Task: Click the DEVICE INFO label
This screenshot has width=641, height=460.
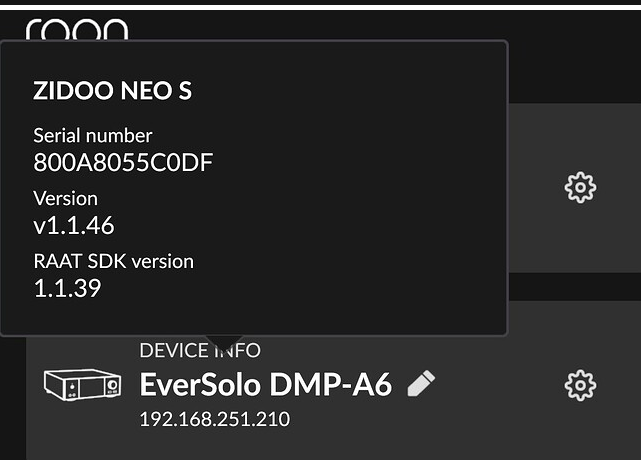Action: (200, 350)
